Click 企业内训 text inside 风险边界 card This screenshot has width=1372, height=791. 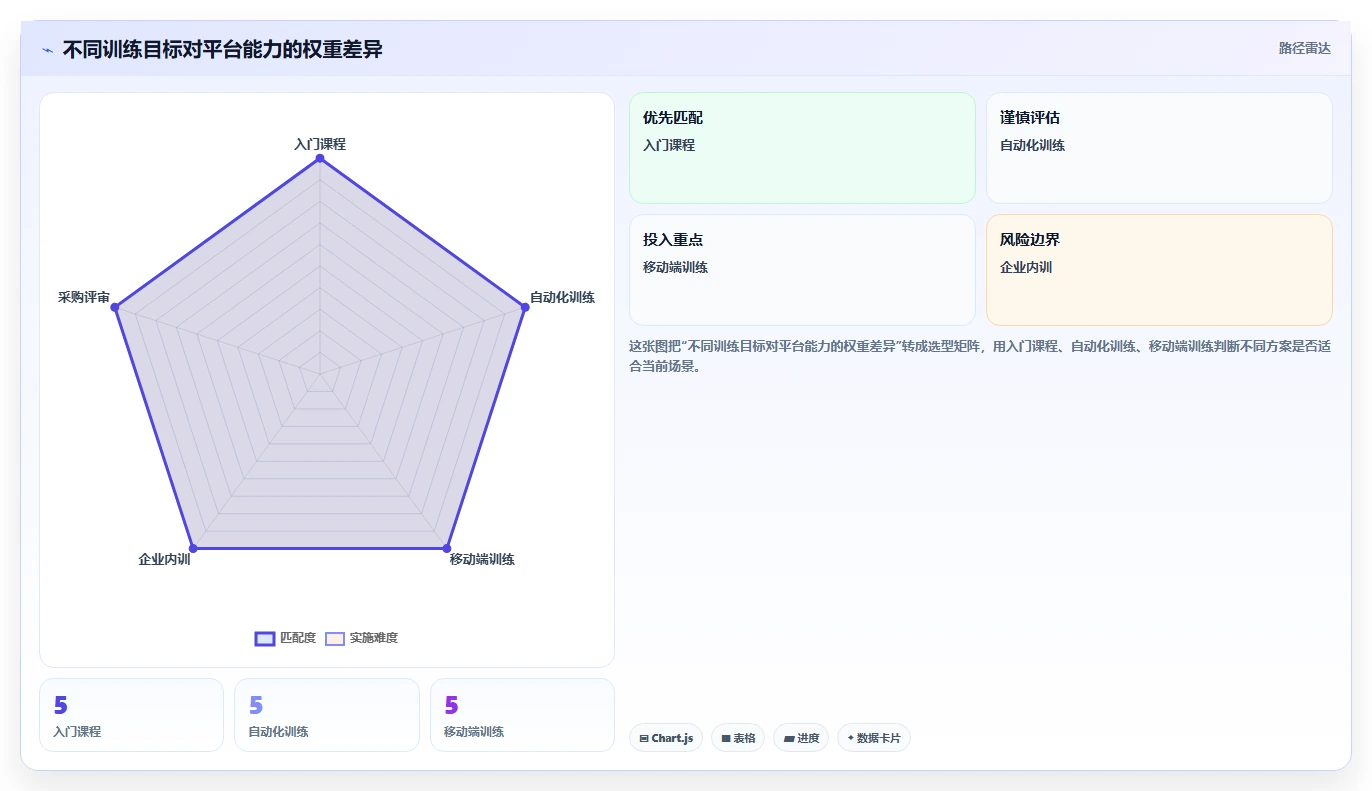(x=1026, y=267)
